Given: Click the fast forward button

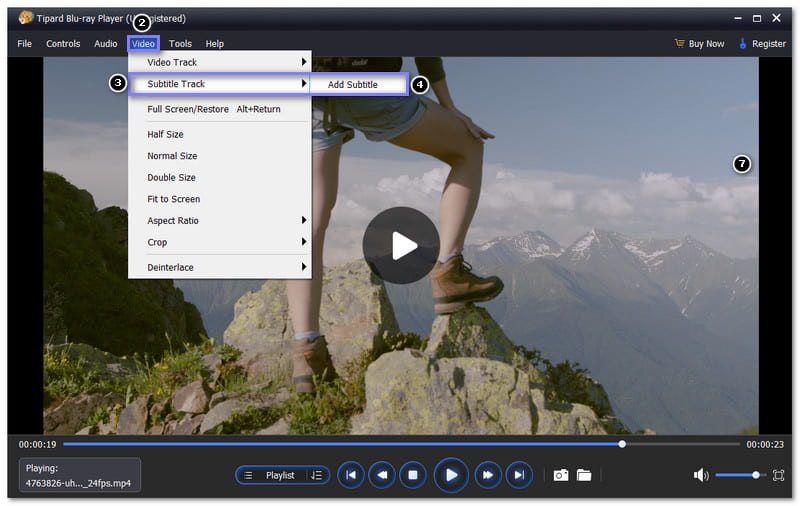Looking at the screenshot, I should [488, 475].
